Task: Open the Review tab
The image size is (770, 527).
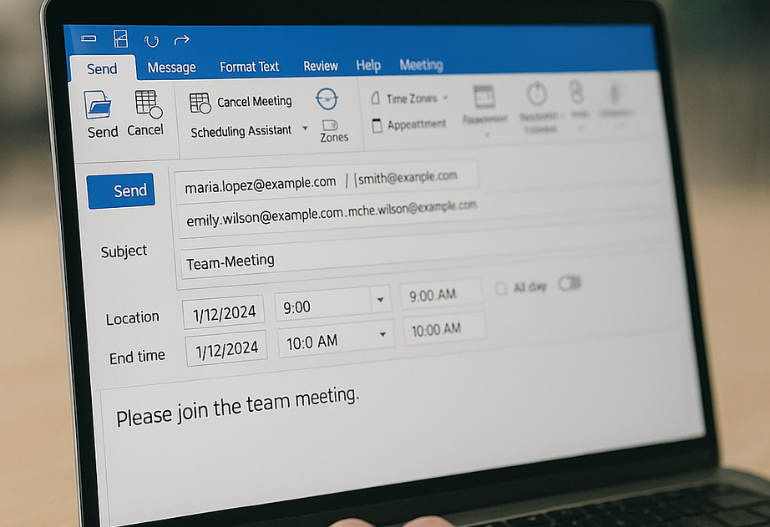Action: pyautogui.click(x=320, y=66)
